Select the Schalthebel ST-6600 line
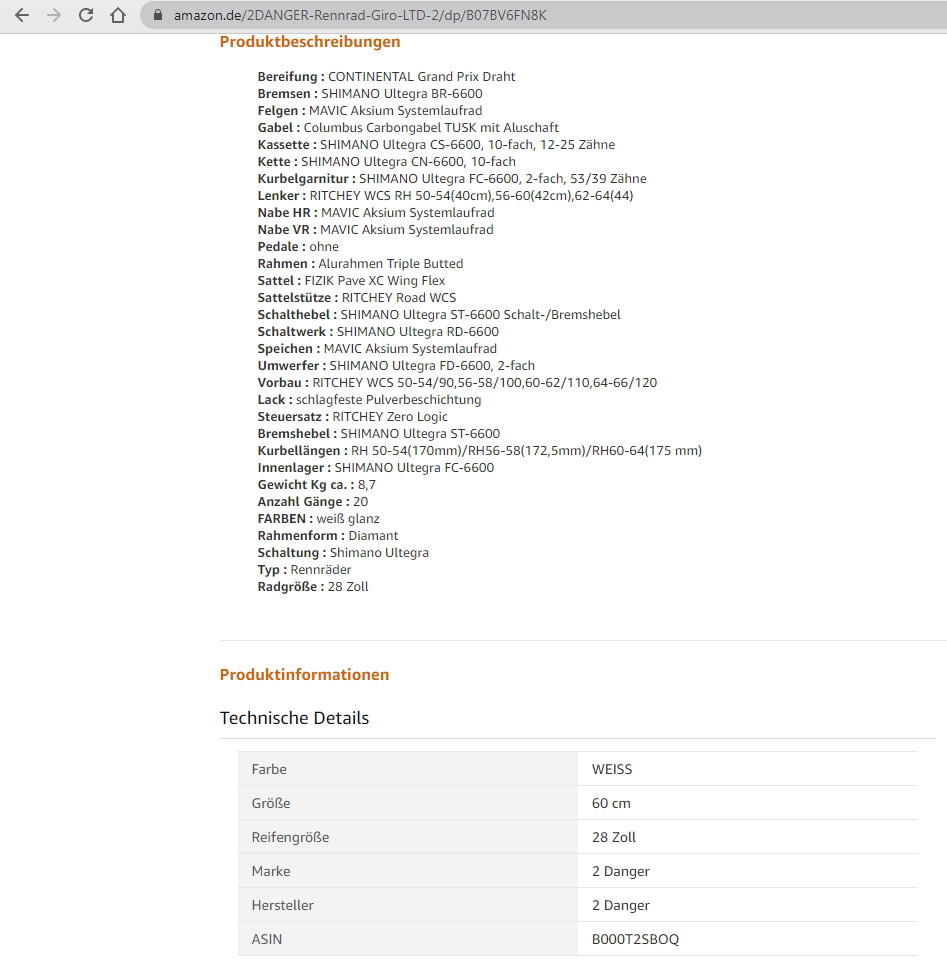This screenshot has height=970, width=947. point(439,315)
